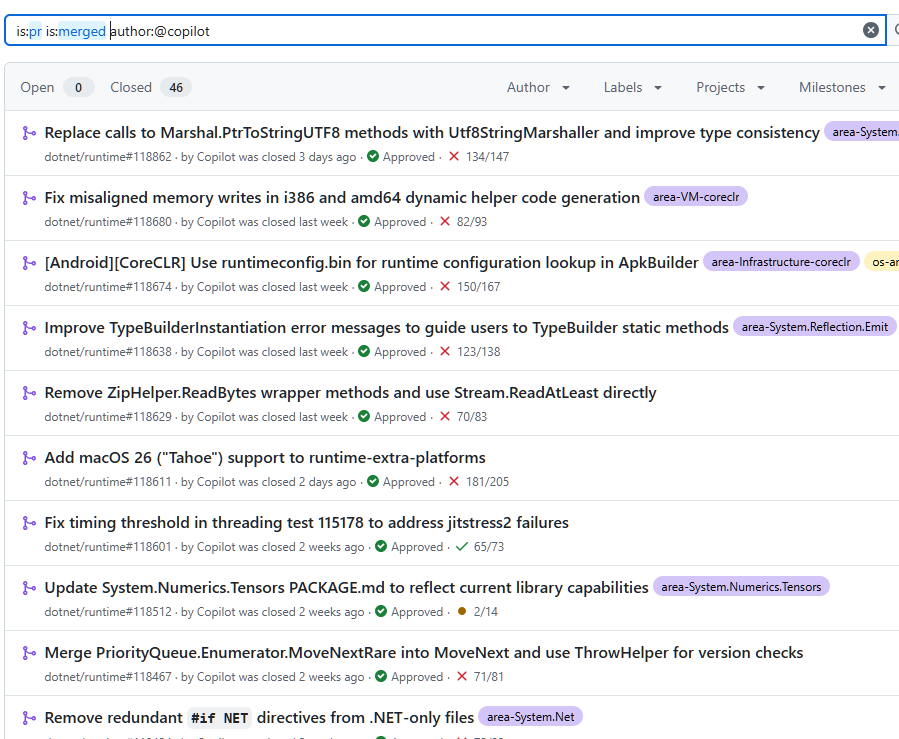Filter by area-System.Numerics.Tensors label
The image size is (899, 739).
tap(741, 587)
